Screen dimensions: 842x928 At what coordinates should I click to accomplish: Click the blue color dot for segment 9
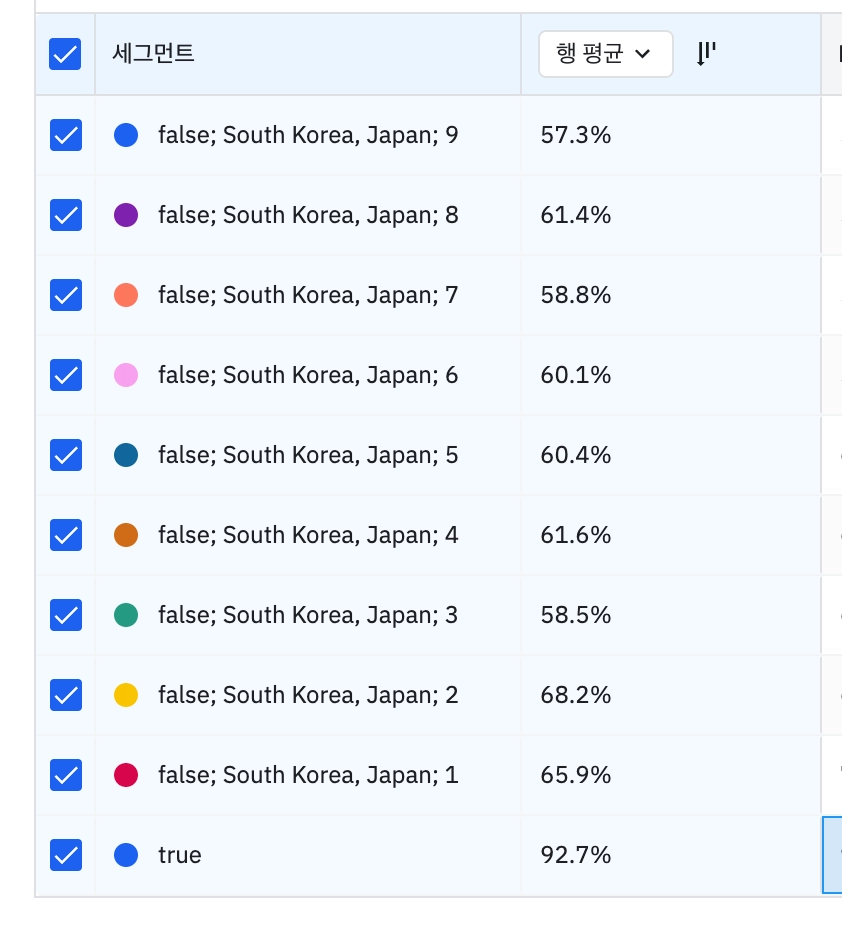click(x=126, y=135)
